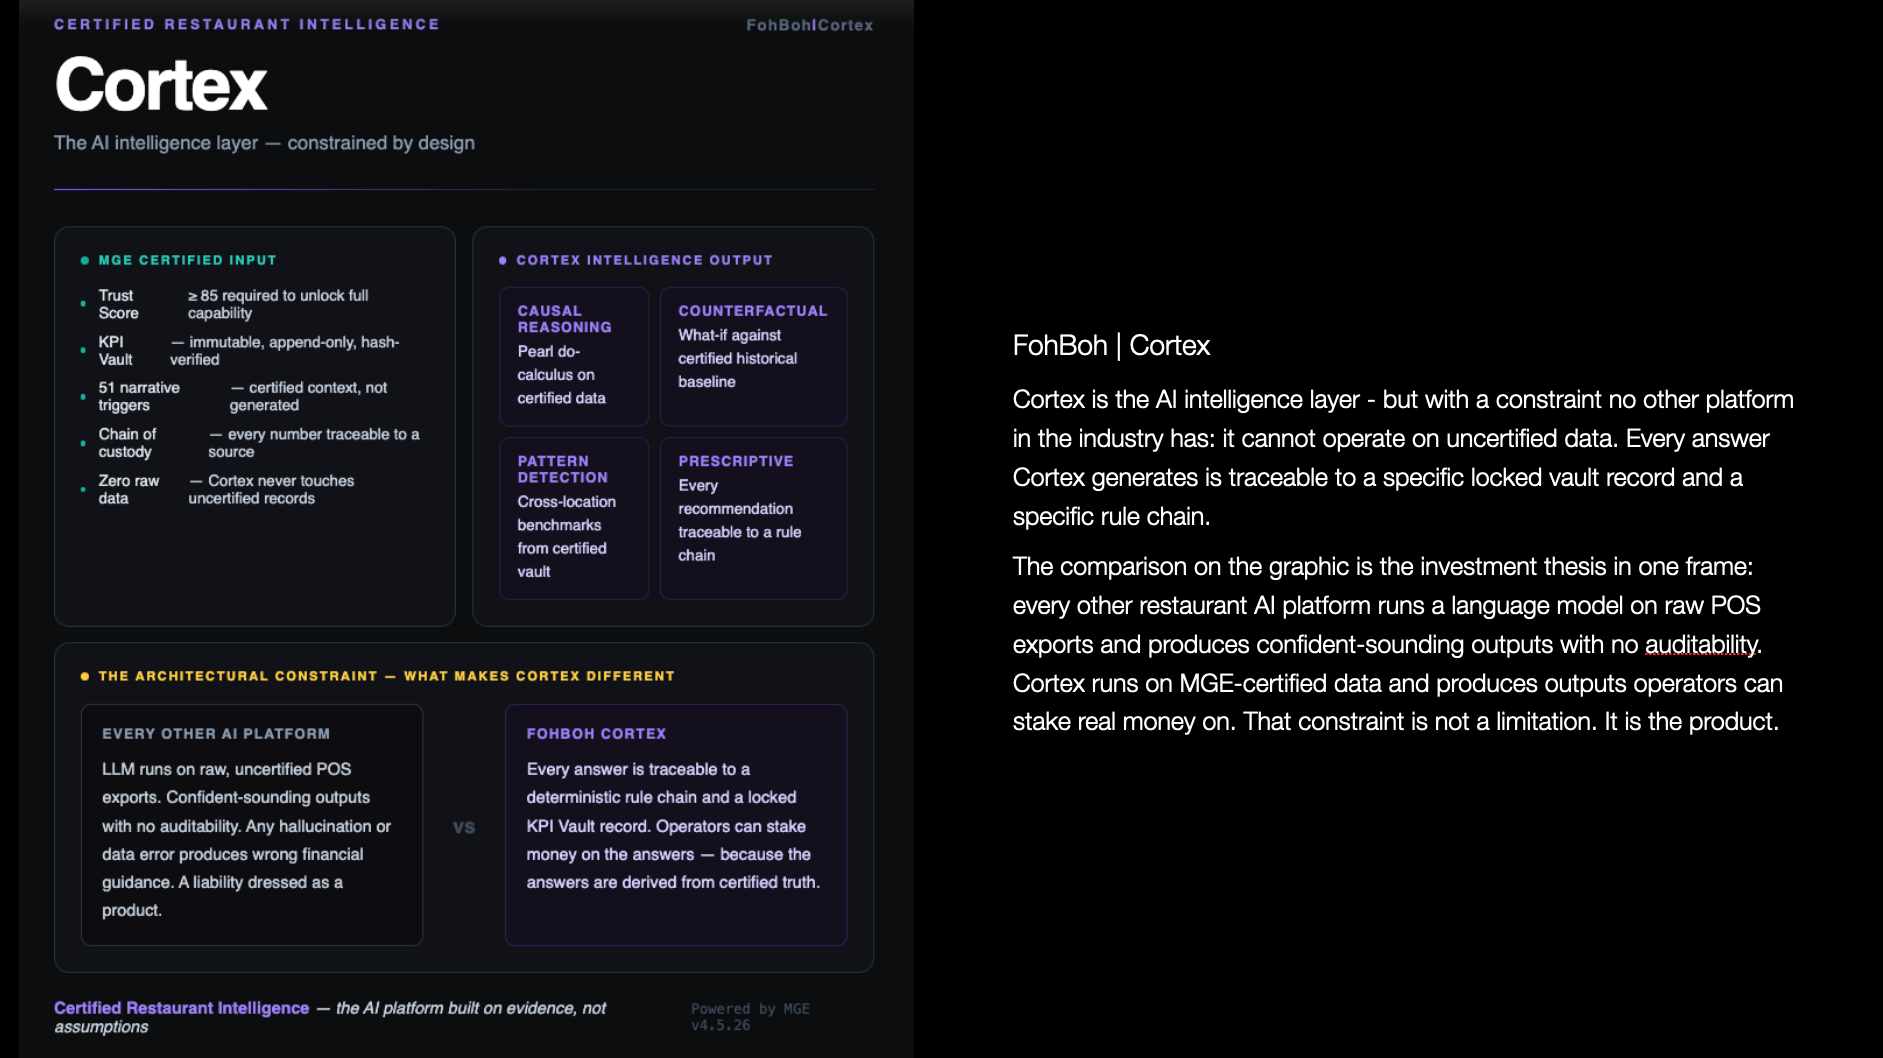Click the green dot beside MGE Certified Input
The height and width of the screenshot is (1058, 1883).
point(85,261)
